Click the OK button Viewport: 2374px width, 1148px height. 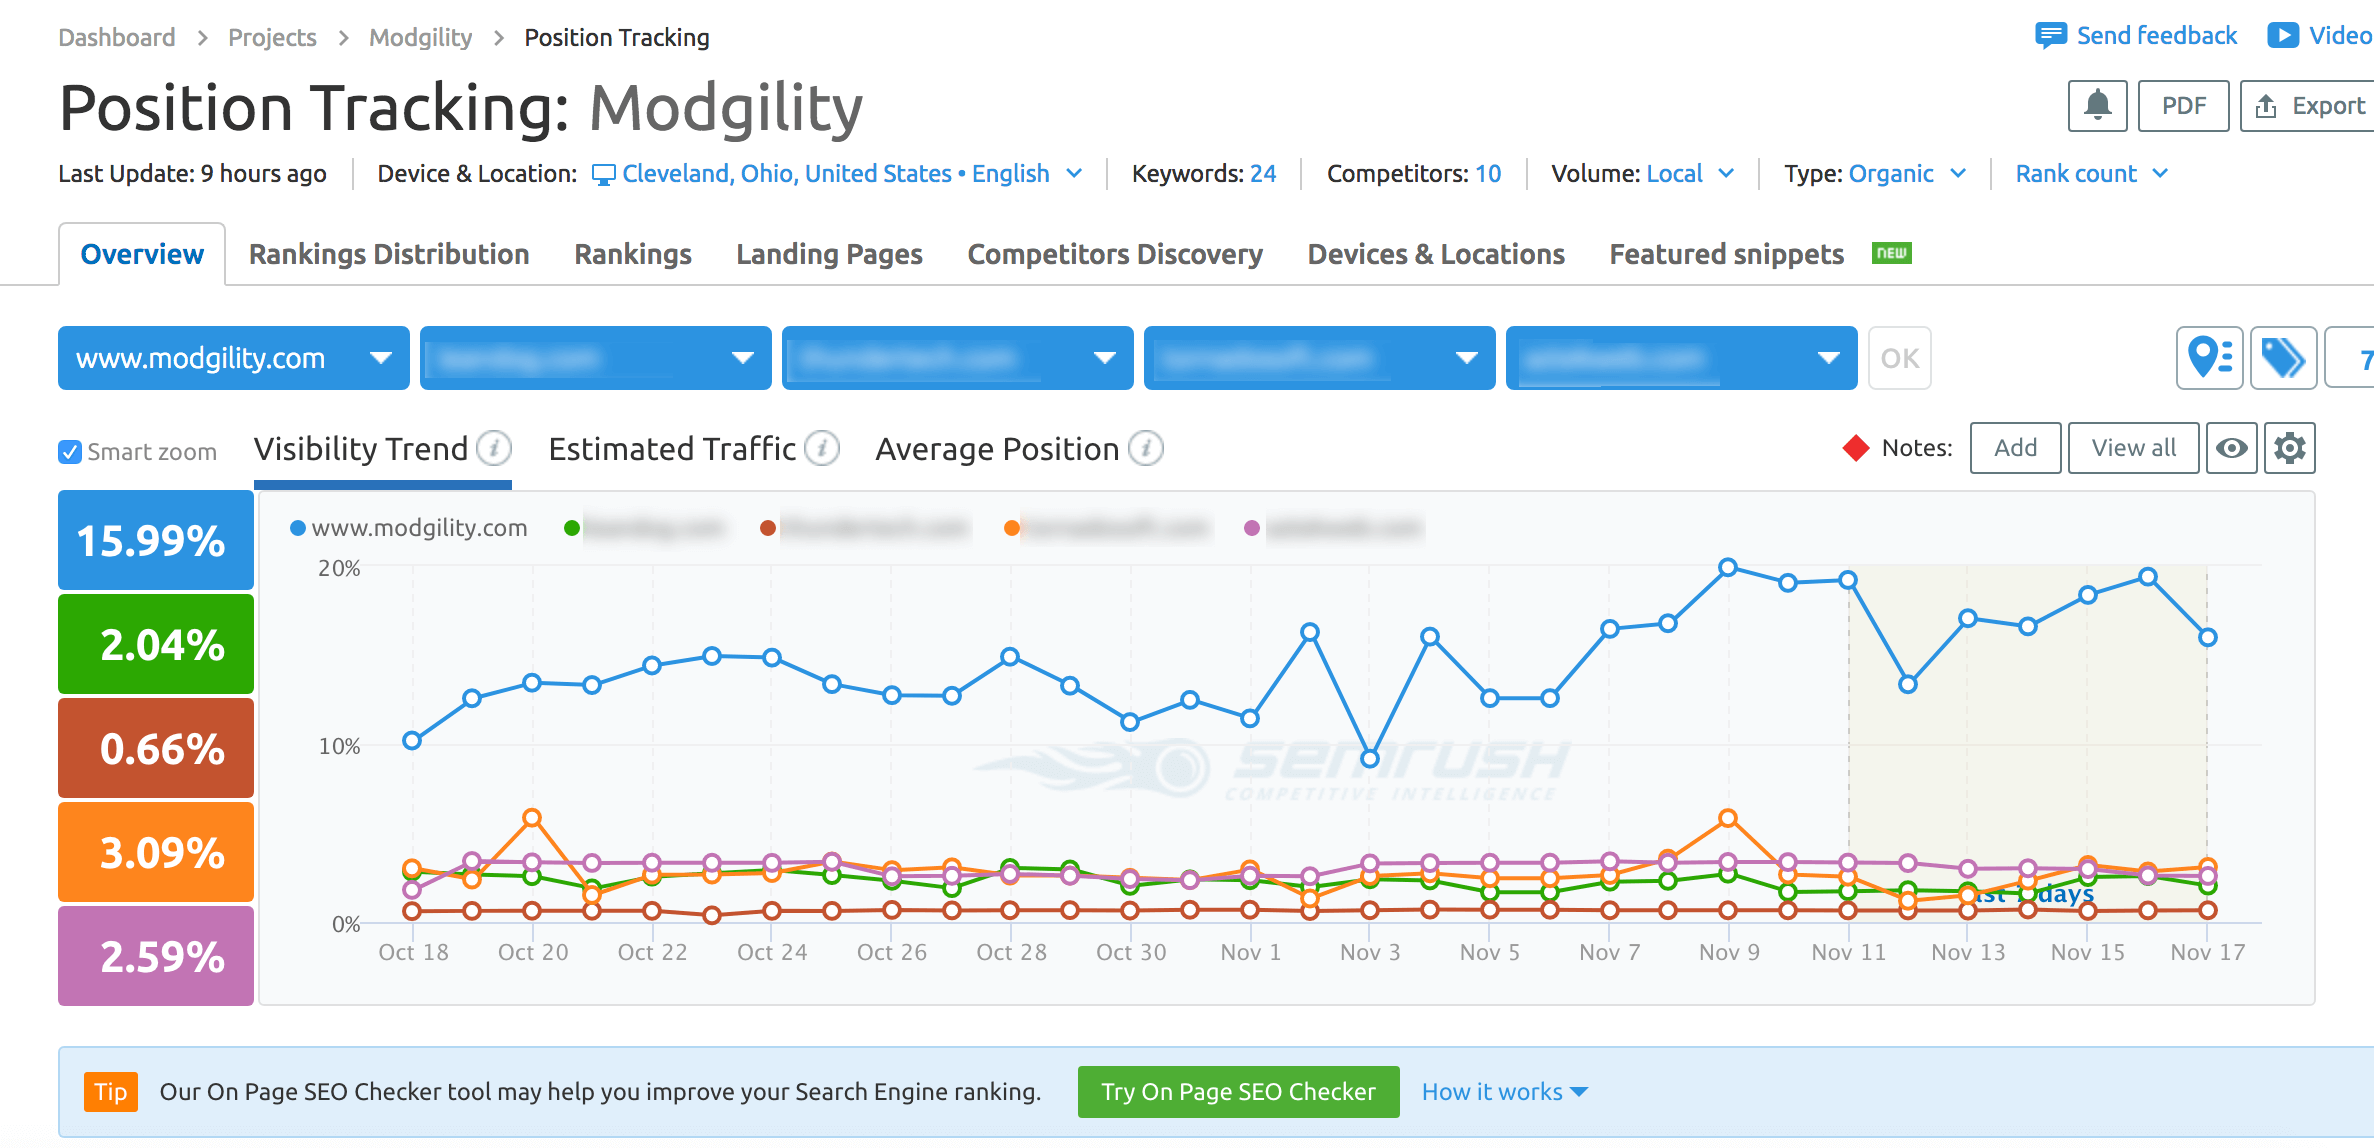click(x=1899, y=358)
